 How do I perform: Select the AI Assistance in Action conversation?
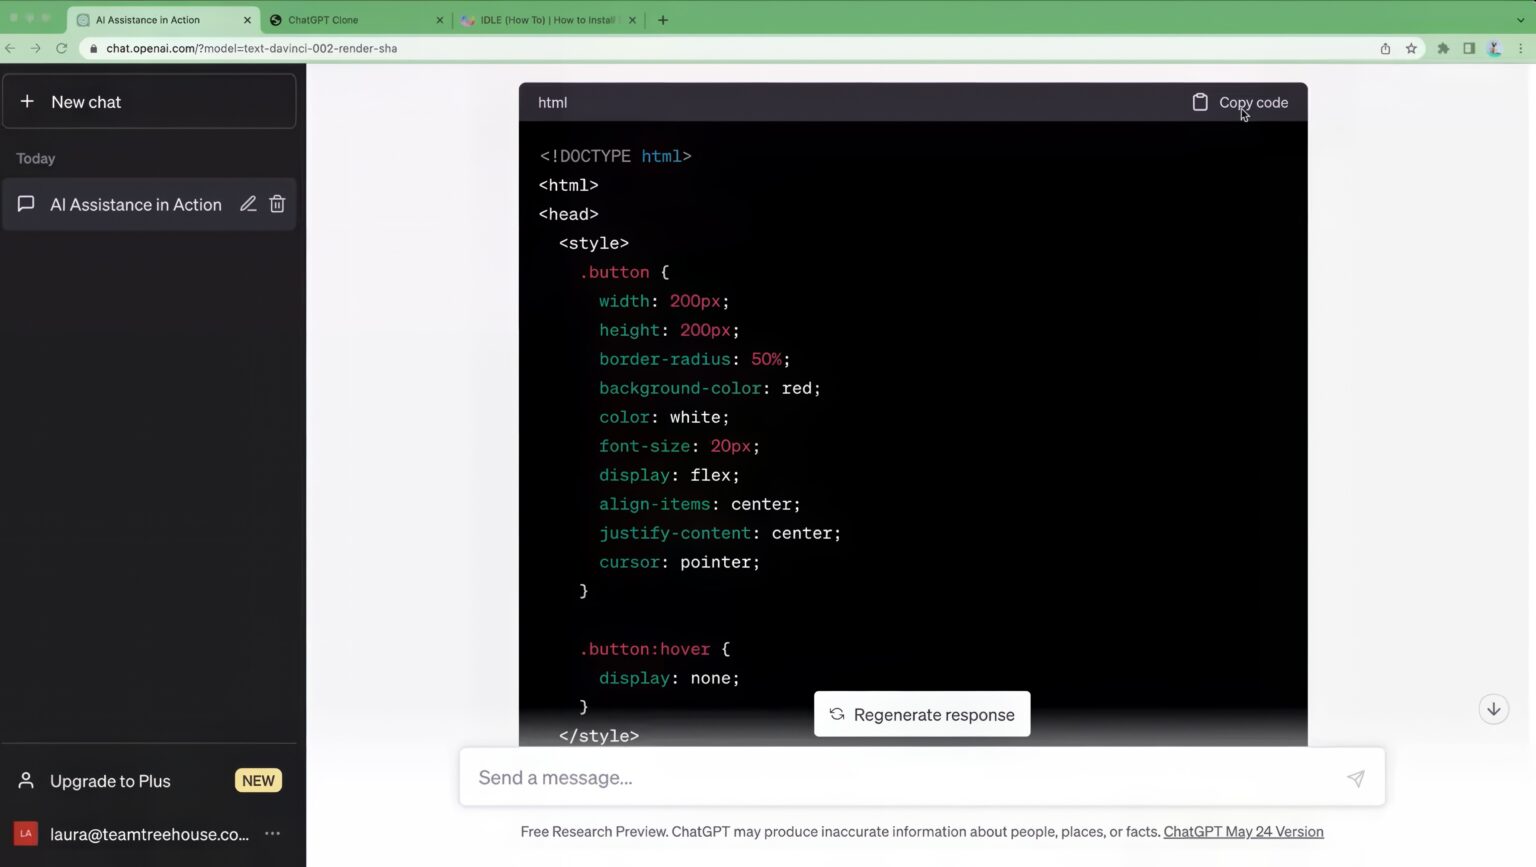[x=135, y=204]
